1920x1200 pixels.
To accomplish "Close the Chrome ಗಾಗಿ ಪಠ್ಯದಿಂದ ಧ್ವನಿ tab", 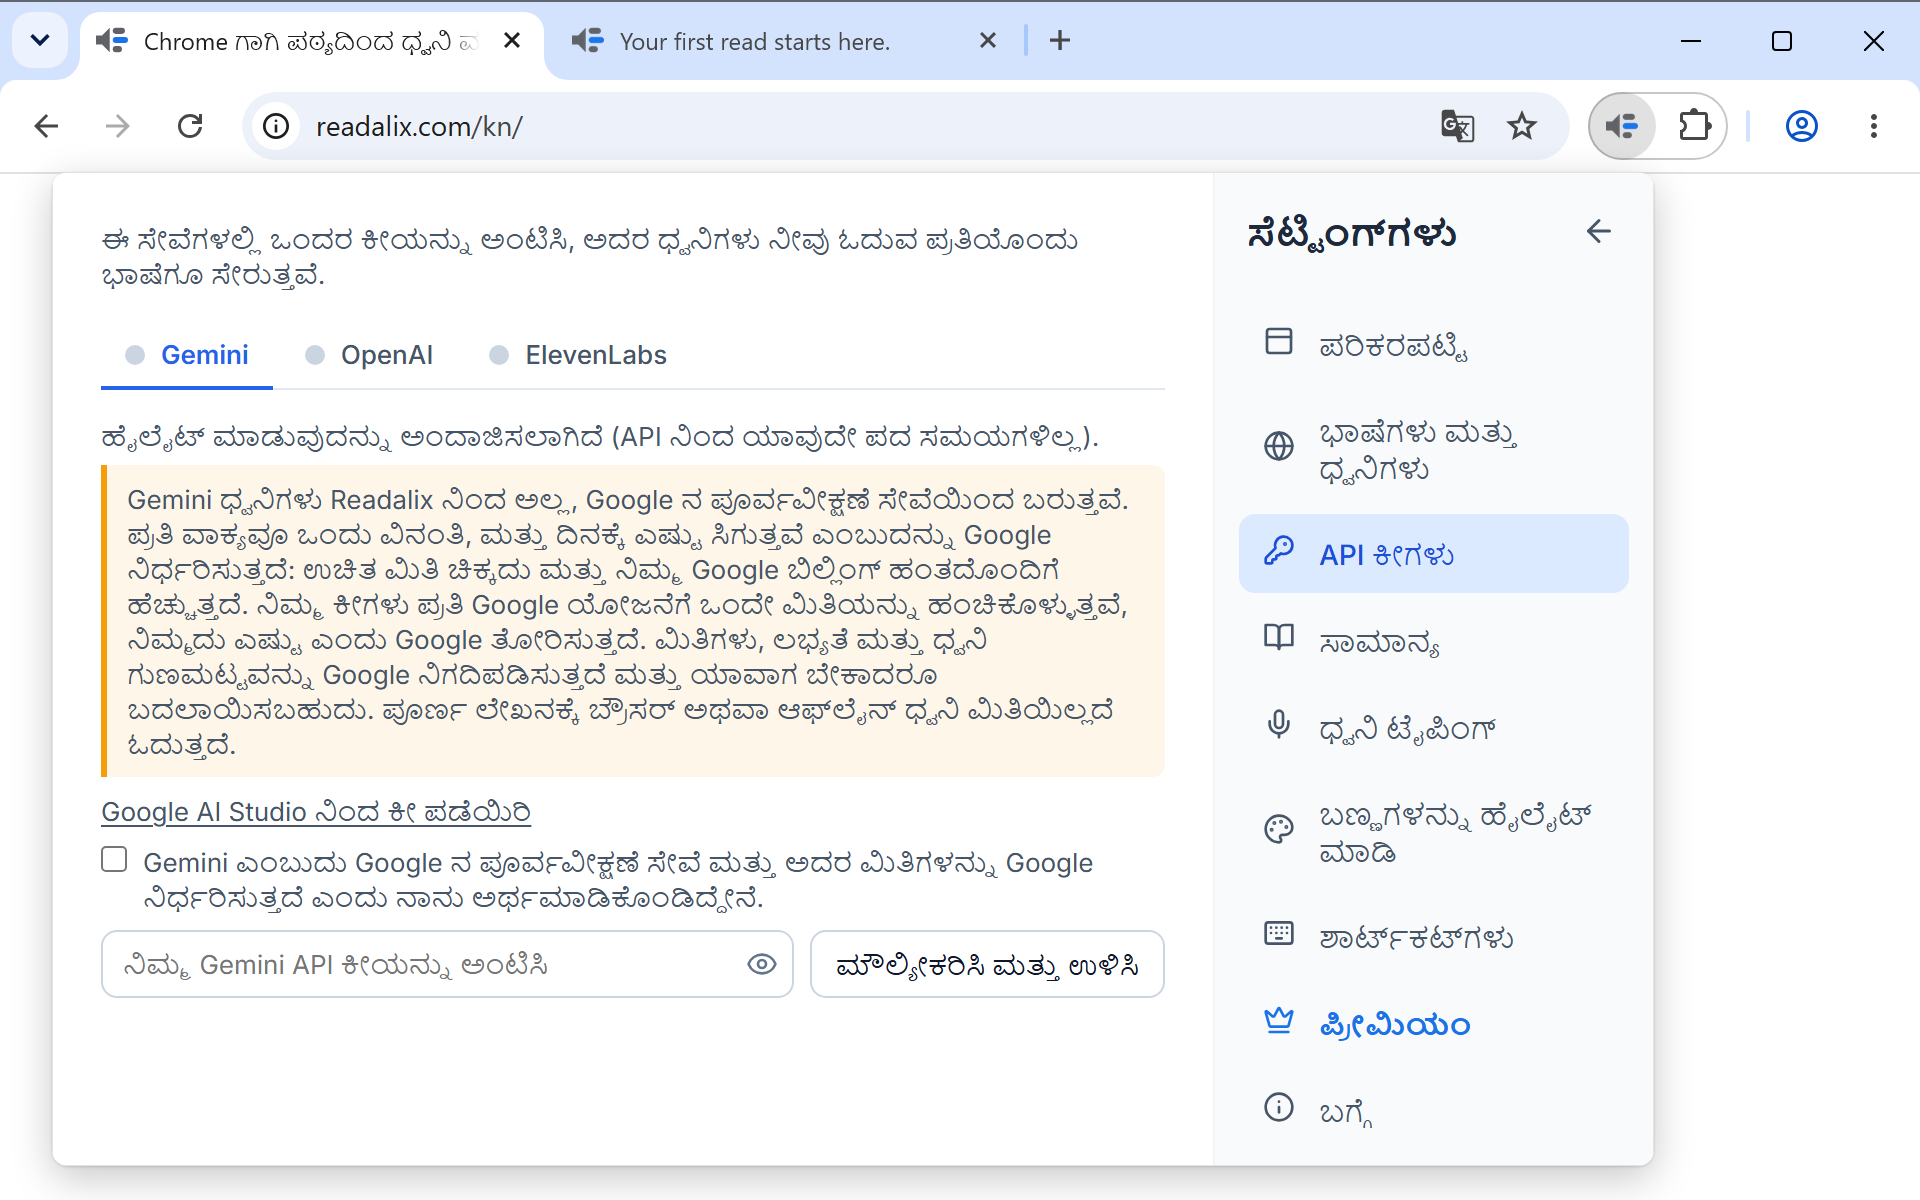I will 512,41.
